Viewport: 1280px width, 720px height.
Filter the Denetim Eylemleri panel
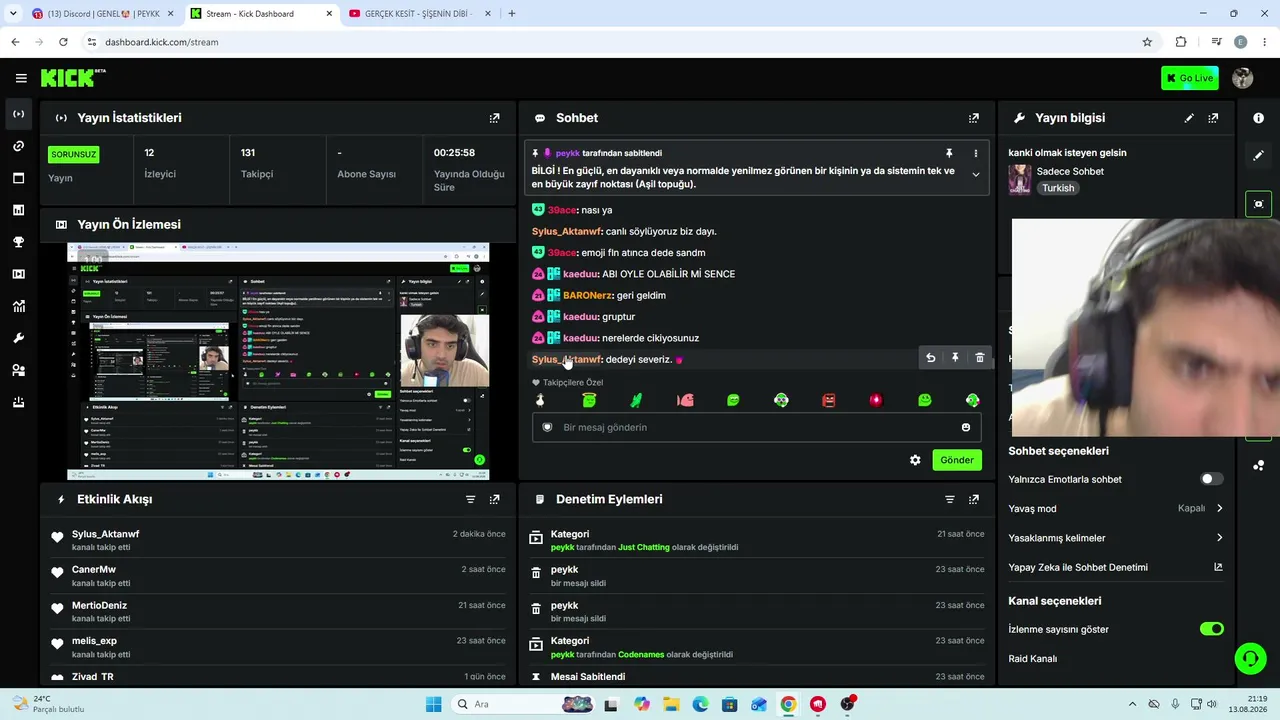tap(950, 499)
